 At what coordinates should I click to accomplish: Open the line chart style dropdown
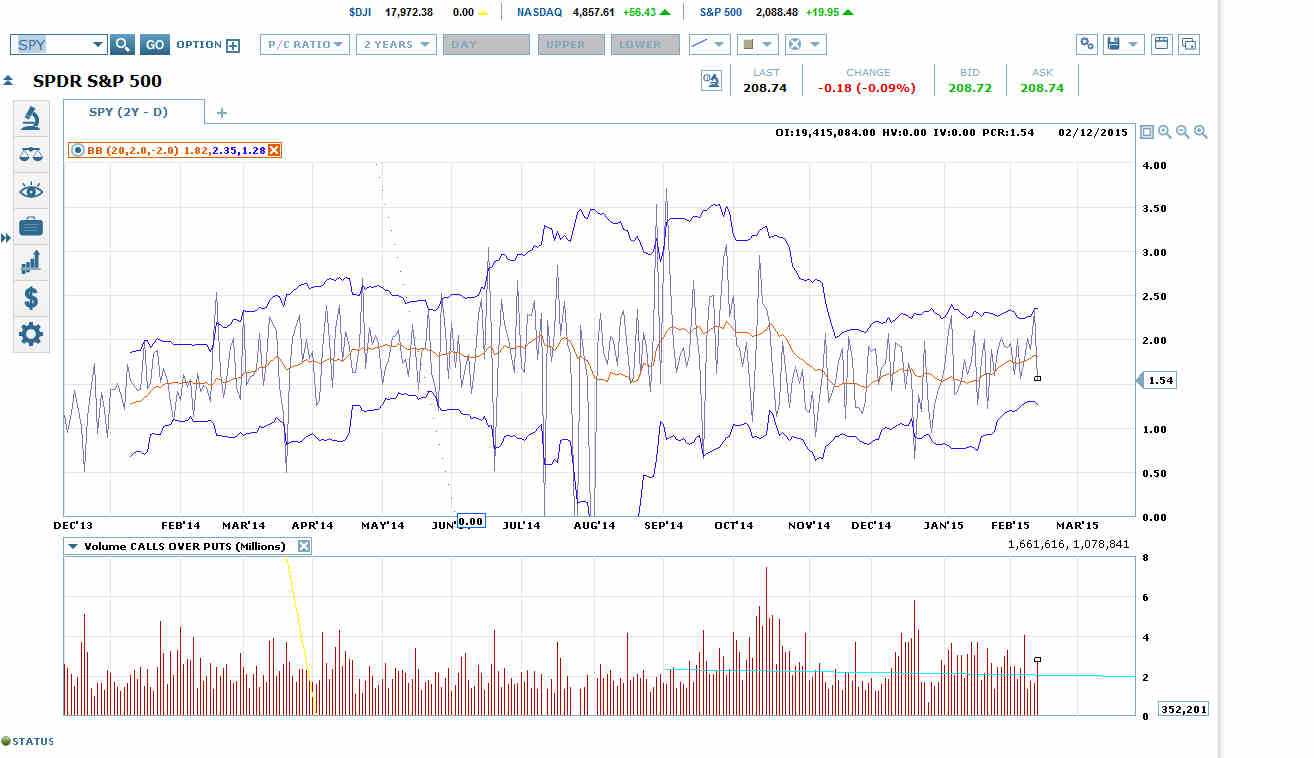tap(709, 45)
